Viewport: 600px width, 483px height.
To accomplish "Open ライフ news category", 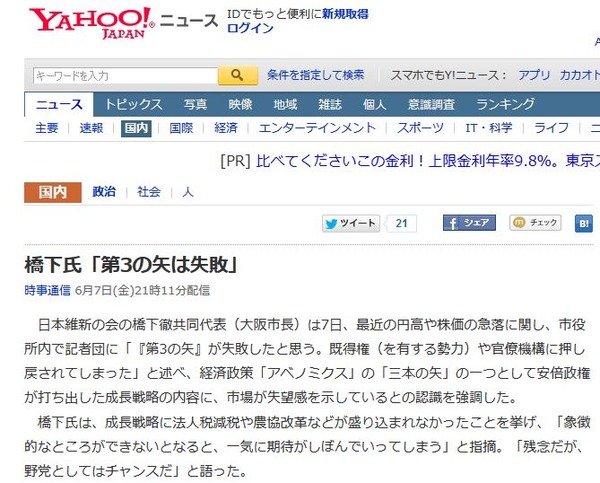I will 551,128.
